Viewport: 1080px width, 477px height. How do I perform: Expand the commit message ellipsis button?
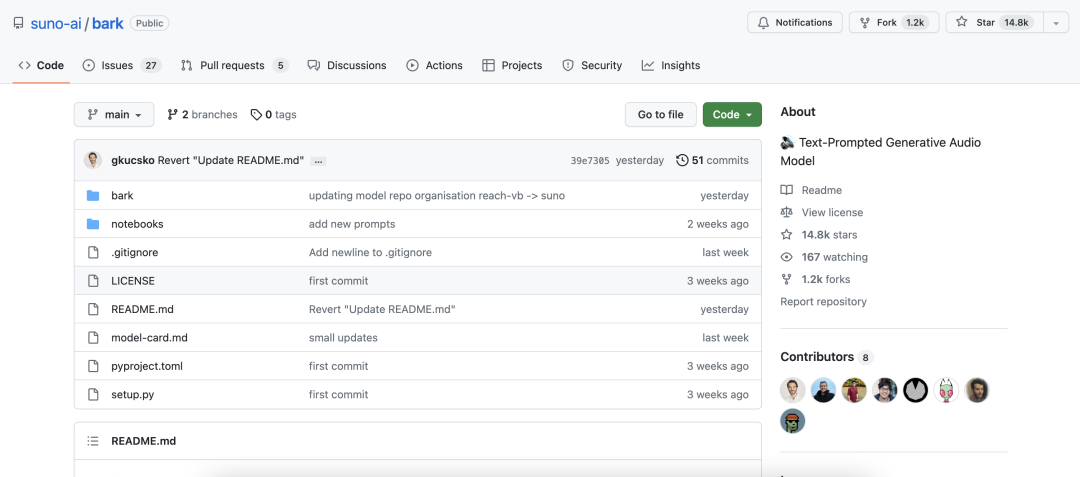coord(318,161)
